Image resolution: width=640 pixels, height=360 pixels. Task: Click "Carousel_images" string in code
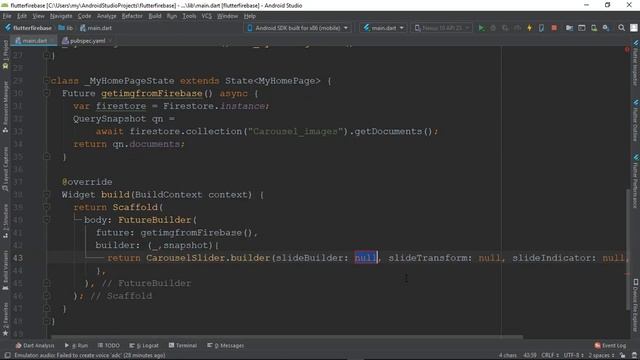point(295,131)
